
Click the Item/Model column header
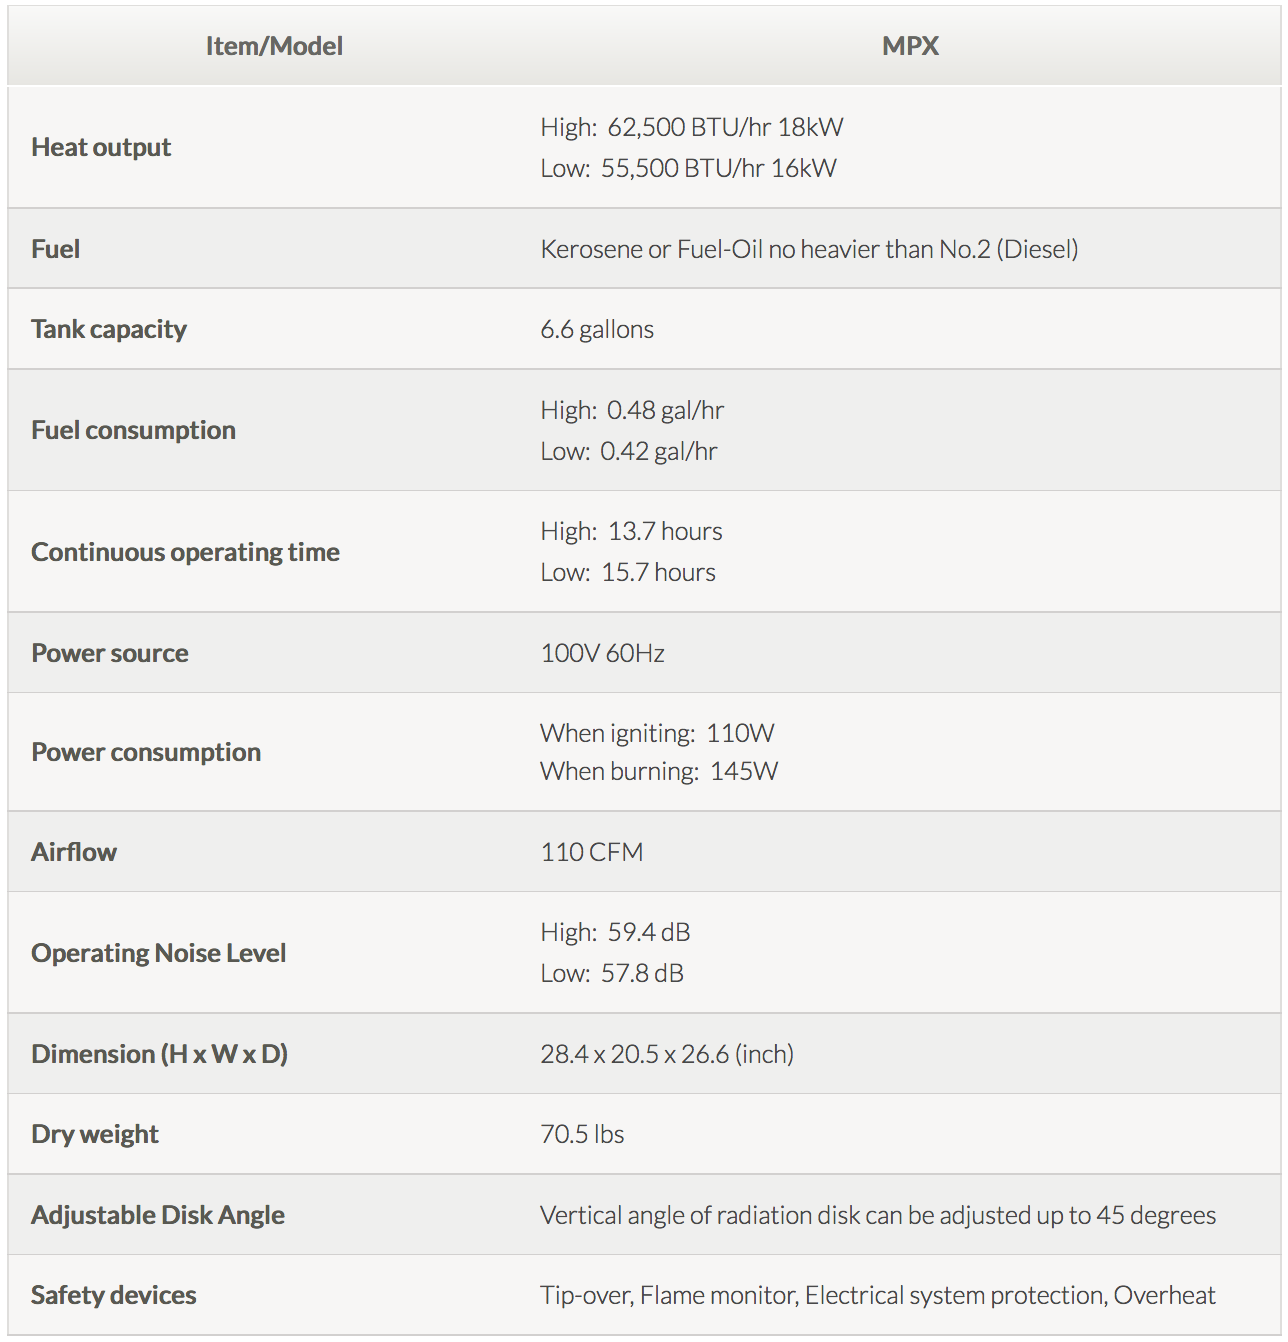[274, 46]
